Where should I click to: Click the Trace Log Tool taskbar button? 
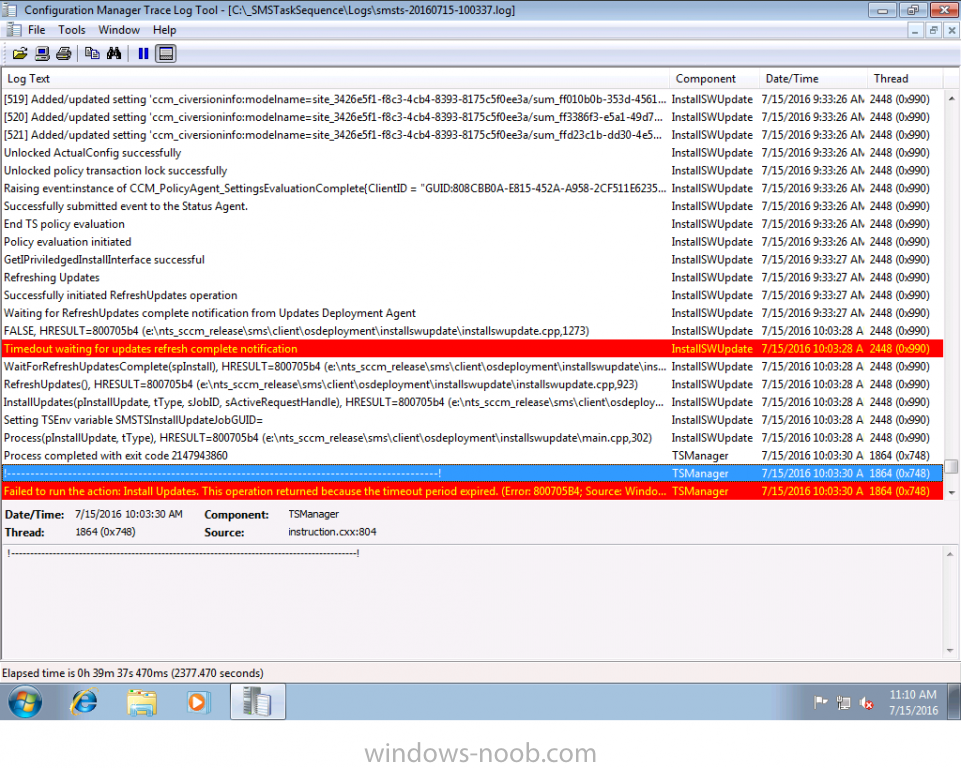click(x=257, y=702)
